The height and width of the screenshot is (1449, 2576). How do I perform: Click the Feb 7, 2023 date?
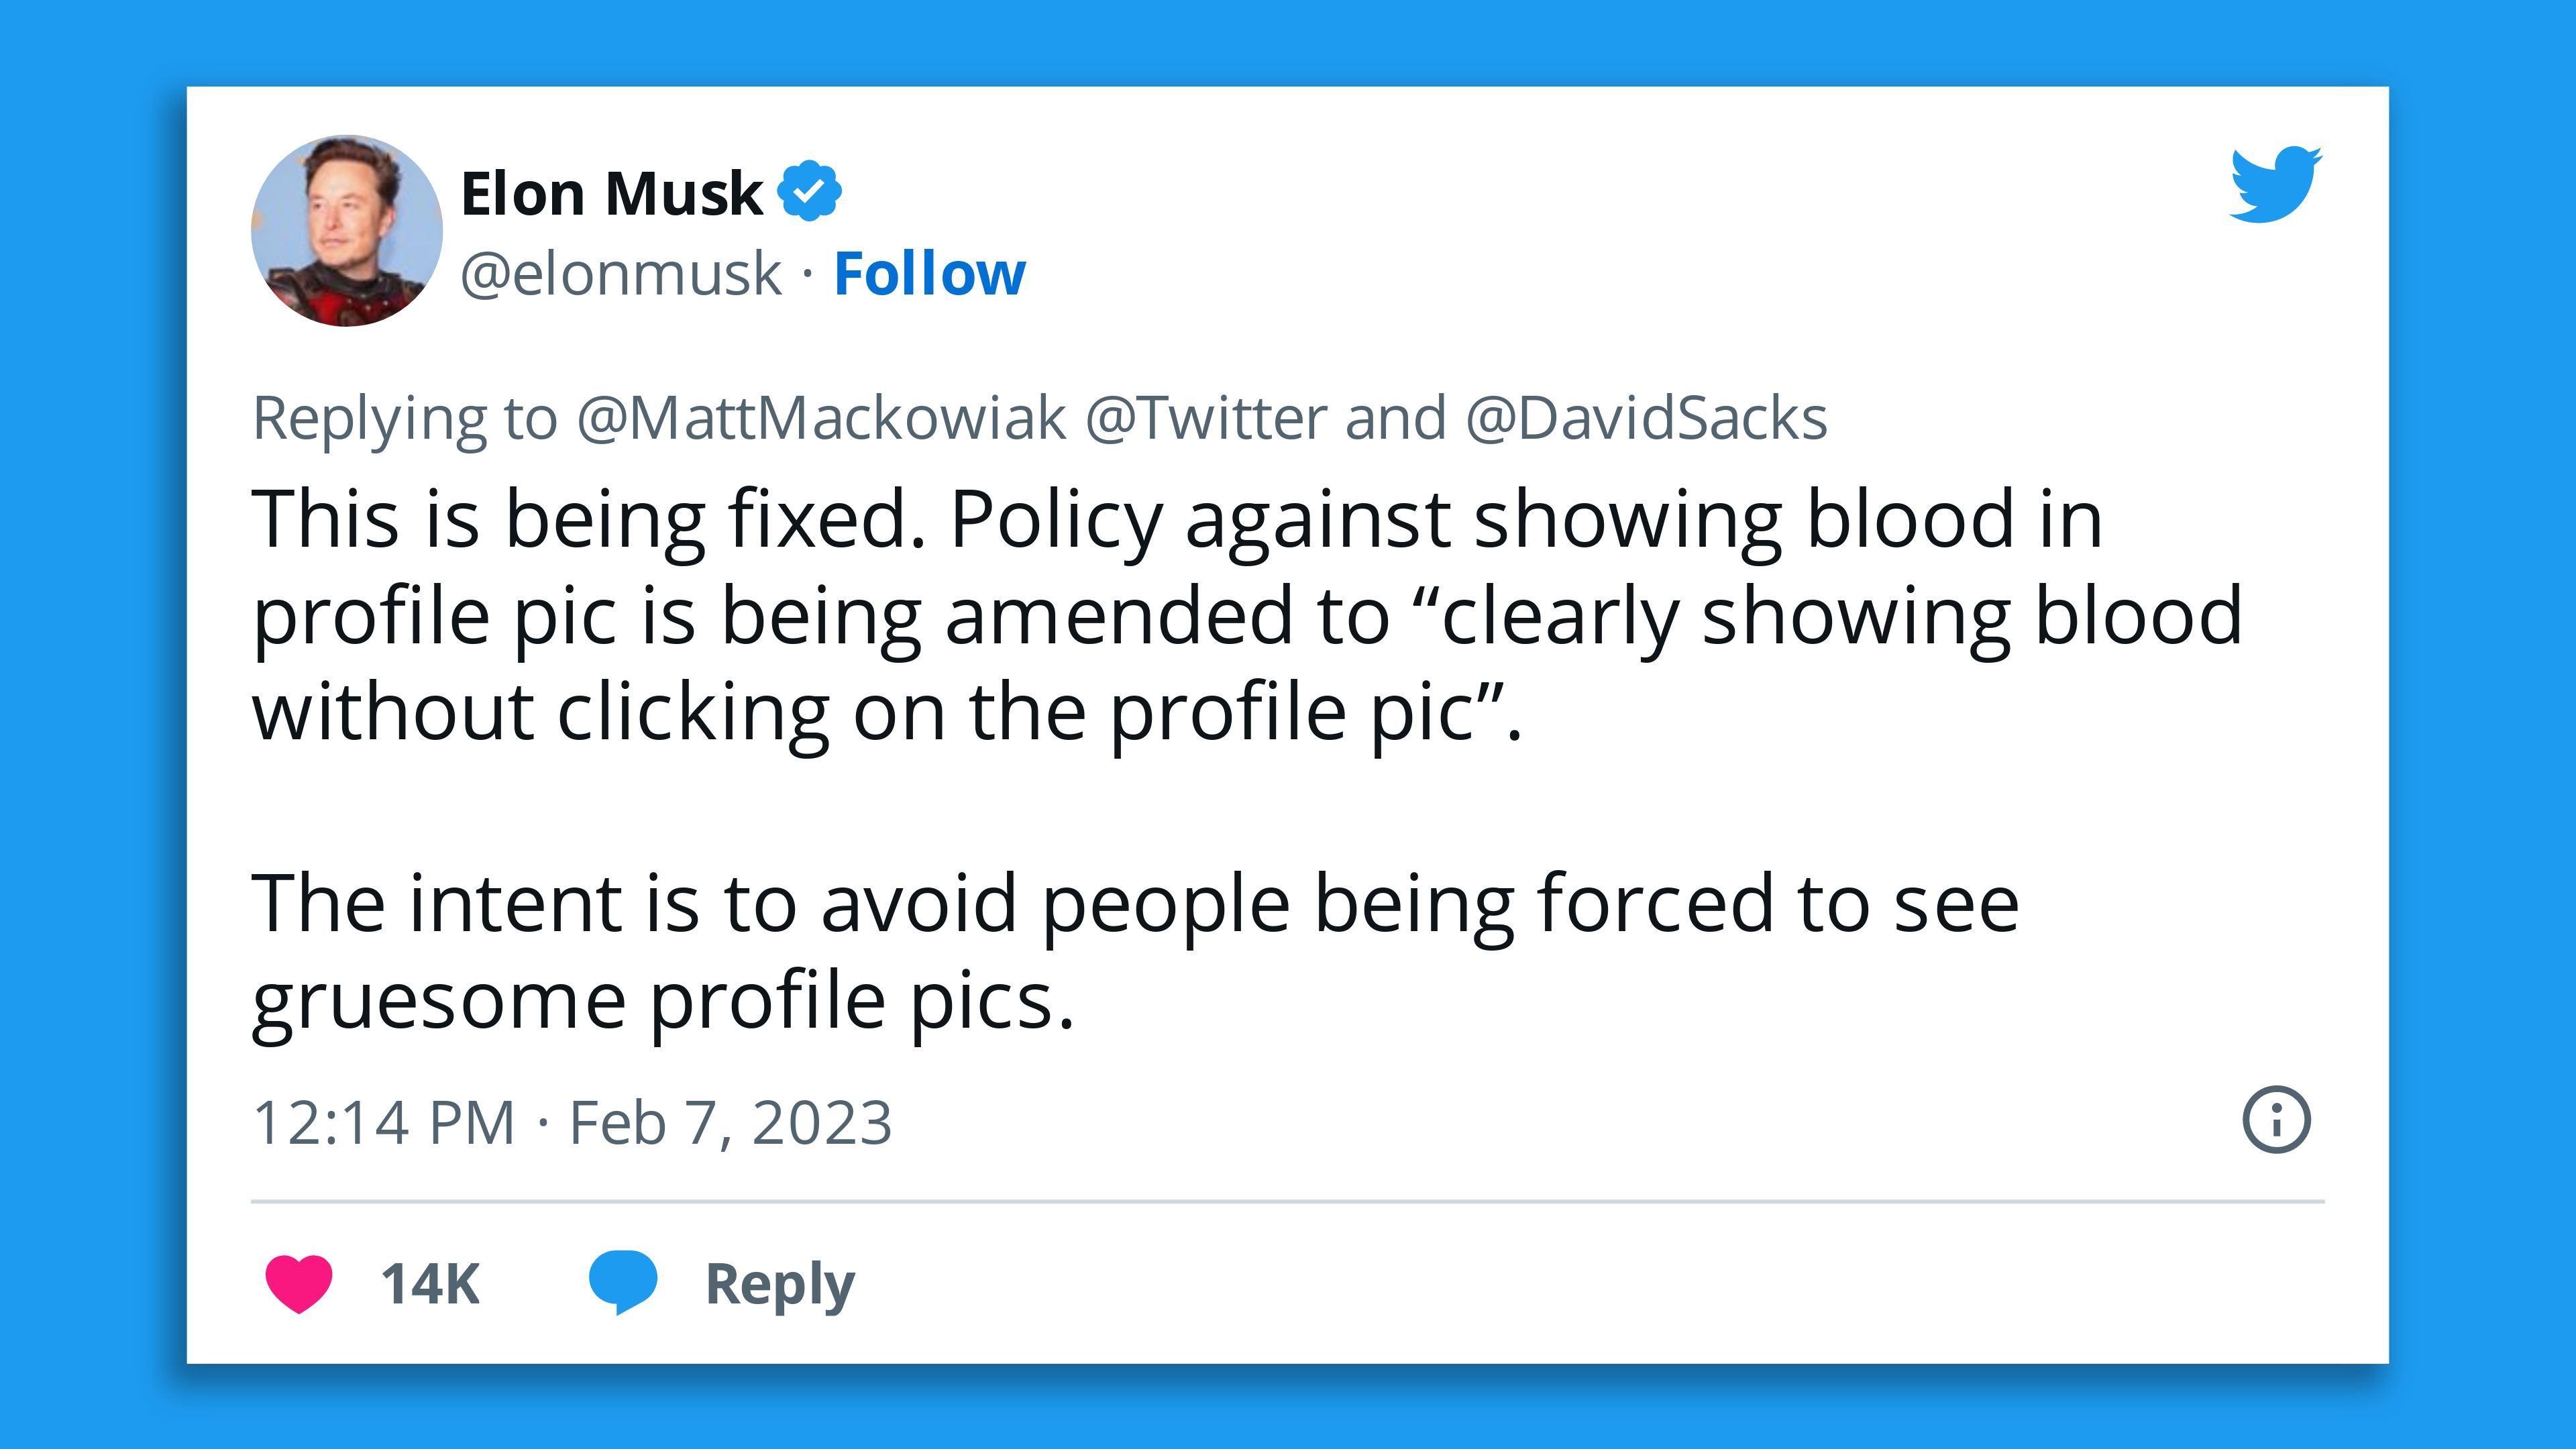pos(730,1122)
